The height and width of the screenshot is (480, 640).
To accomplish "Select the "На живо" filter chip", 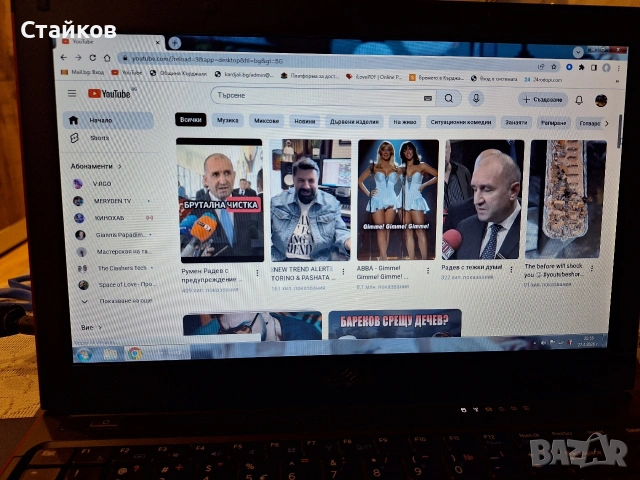I will coord(404,121).
